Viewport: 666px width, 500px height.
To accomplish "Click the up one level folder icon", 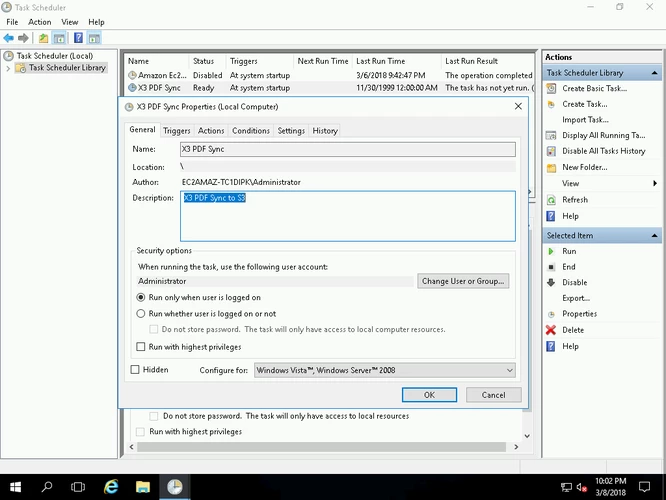I will tap(43, 38).
